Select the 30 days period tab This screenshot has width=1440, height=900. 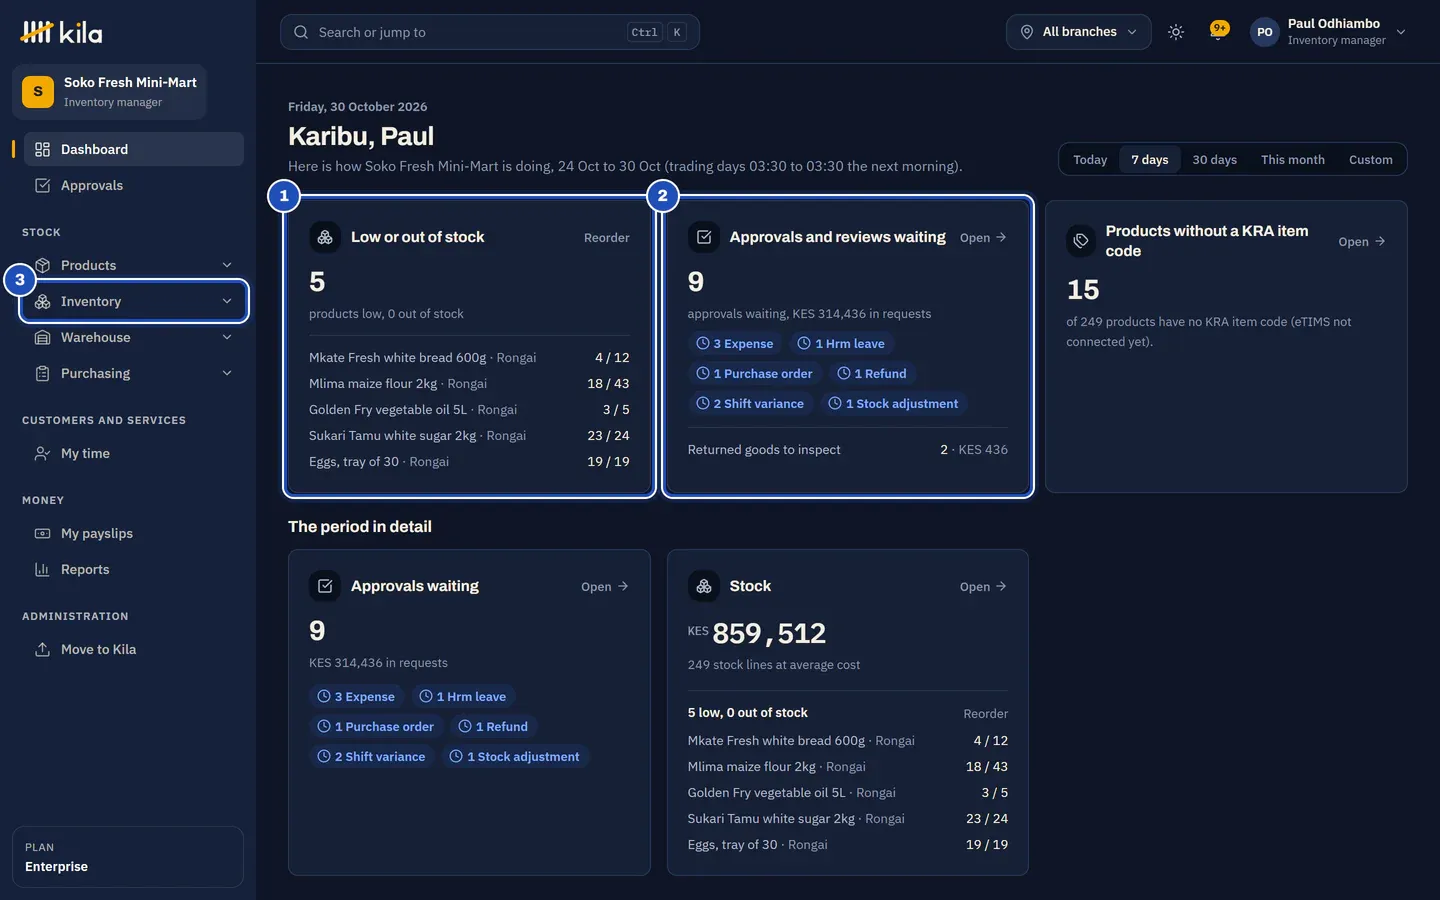click(x=1214, y=160)
